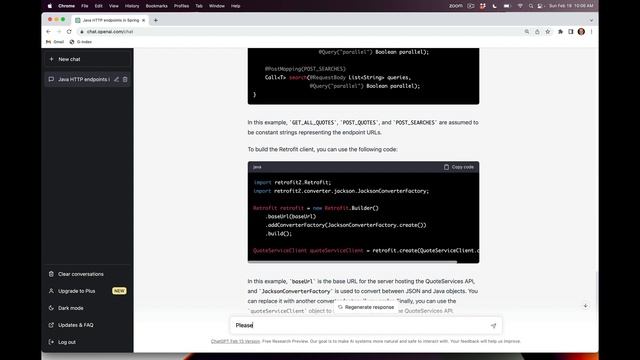Reload the page with the refresh icon
This screenshot has height=360, width=640.
[69, 31]
